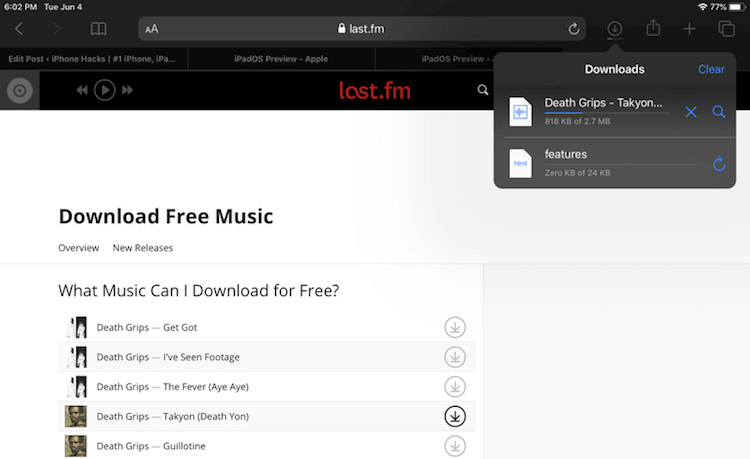Open the Guillotine track link
Image resolution: width=750 pixels, height=459 pixels.
[x=184, y=446]
